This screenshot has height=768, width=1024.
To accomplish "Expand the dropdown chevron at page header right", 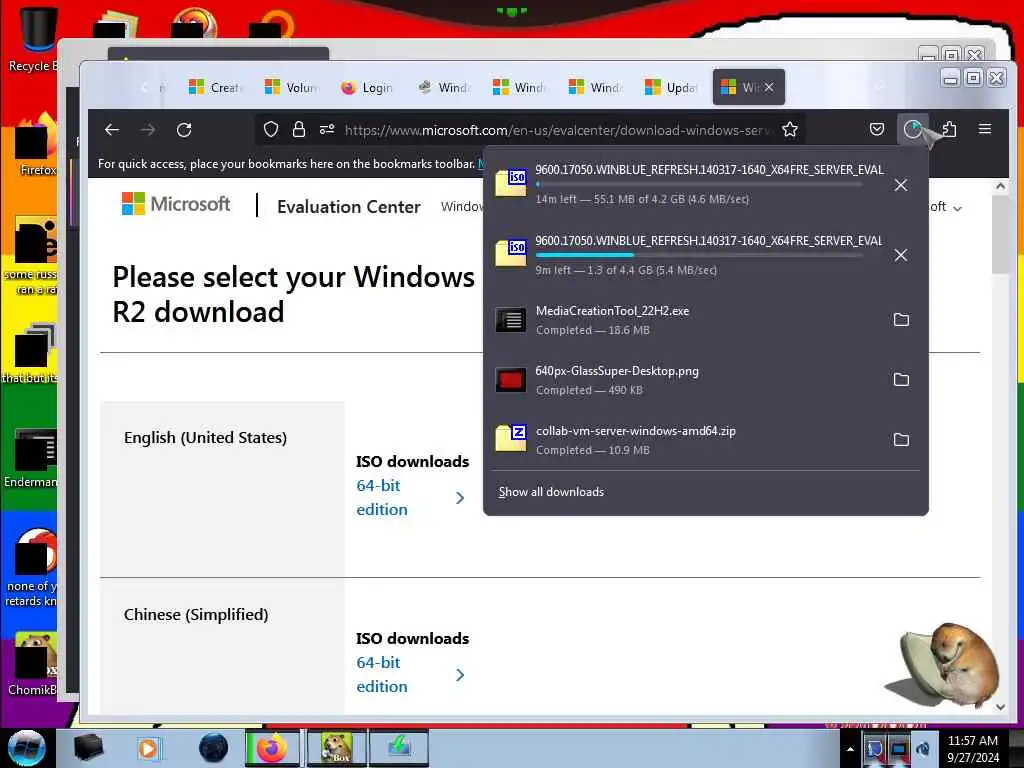I will [957, 209].
